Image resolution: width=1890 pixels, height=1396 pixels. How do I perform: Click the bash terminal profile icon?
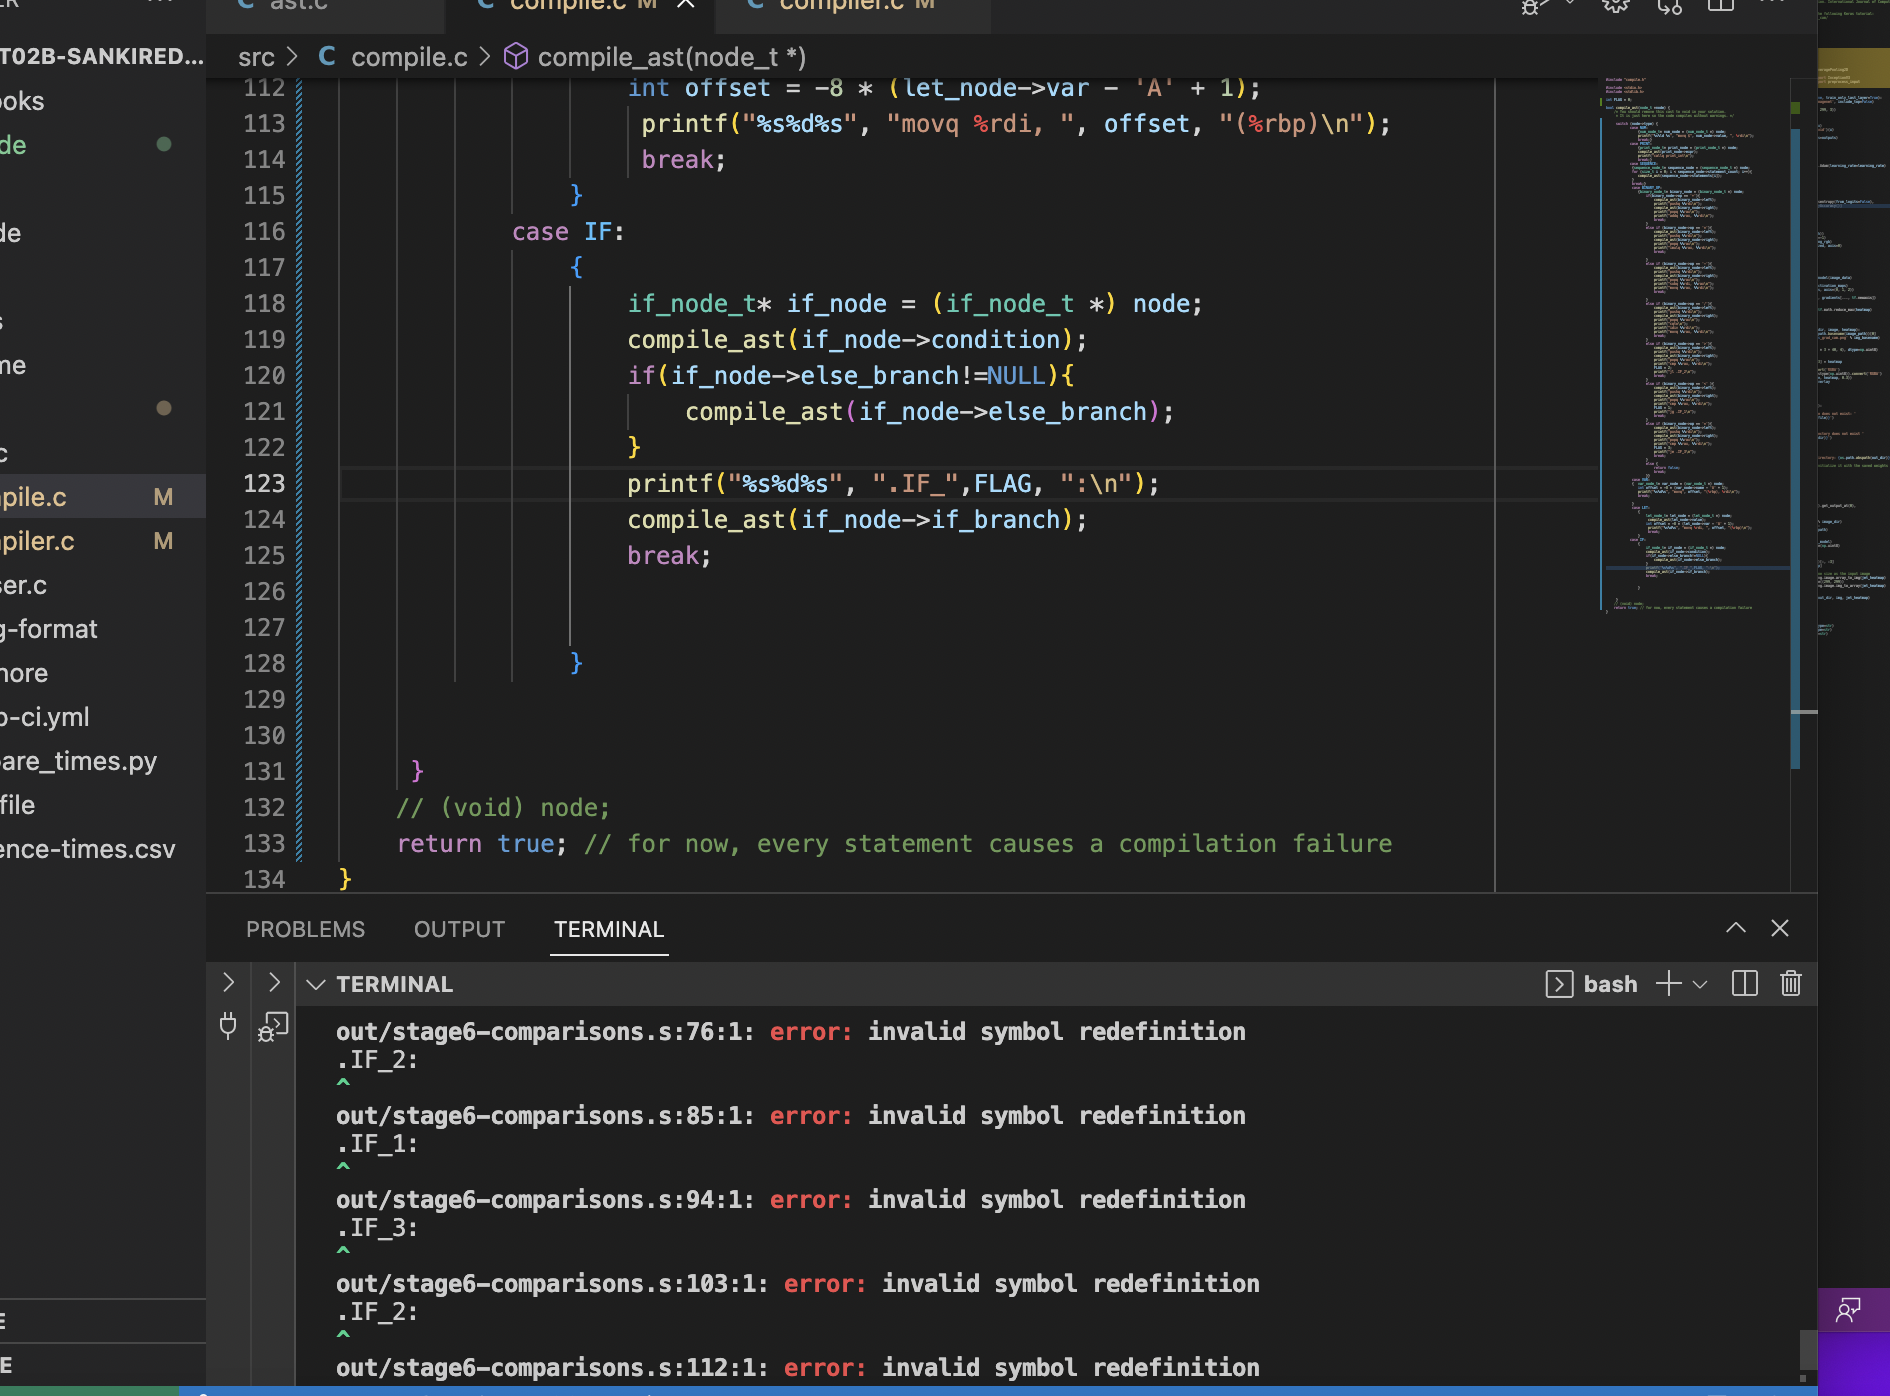pyautogui.click(x=1558, y=984)
